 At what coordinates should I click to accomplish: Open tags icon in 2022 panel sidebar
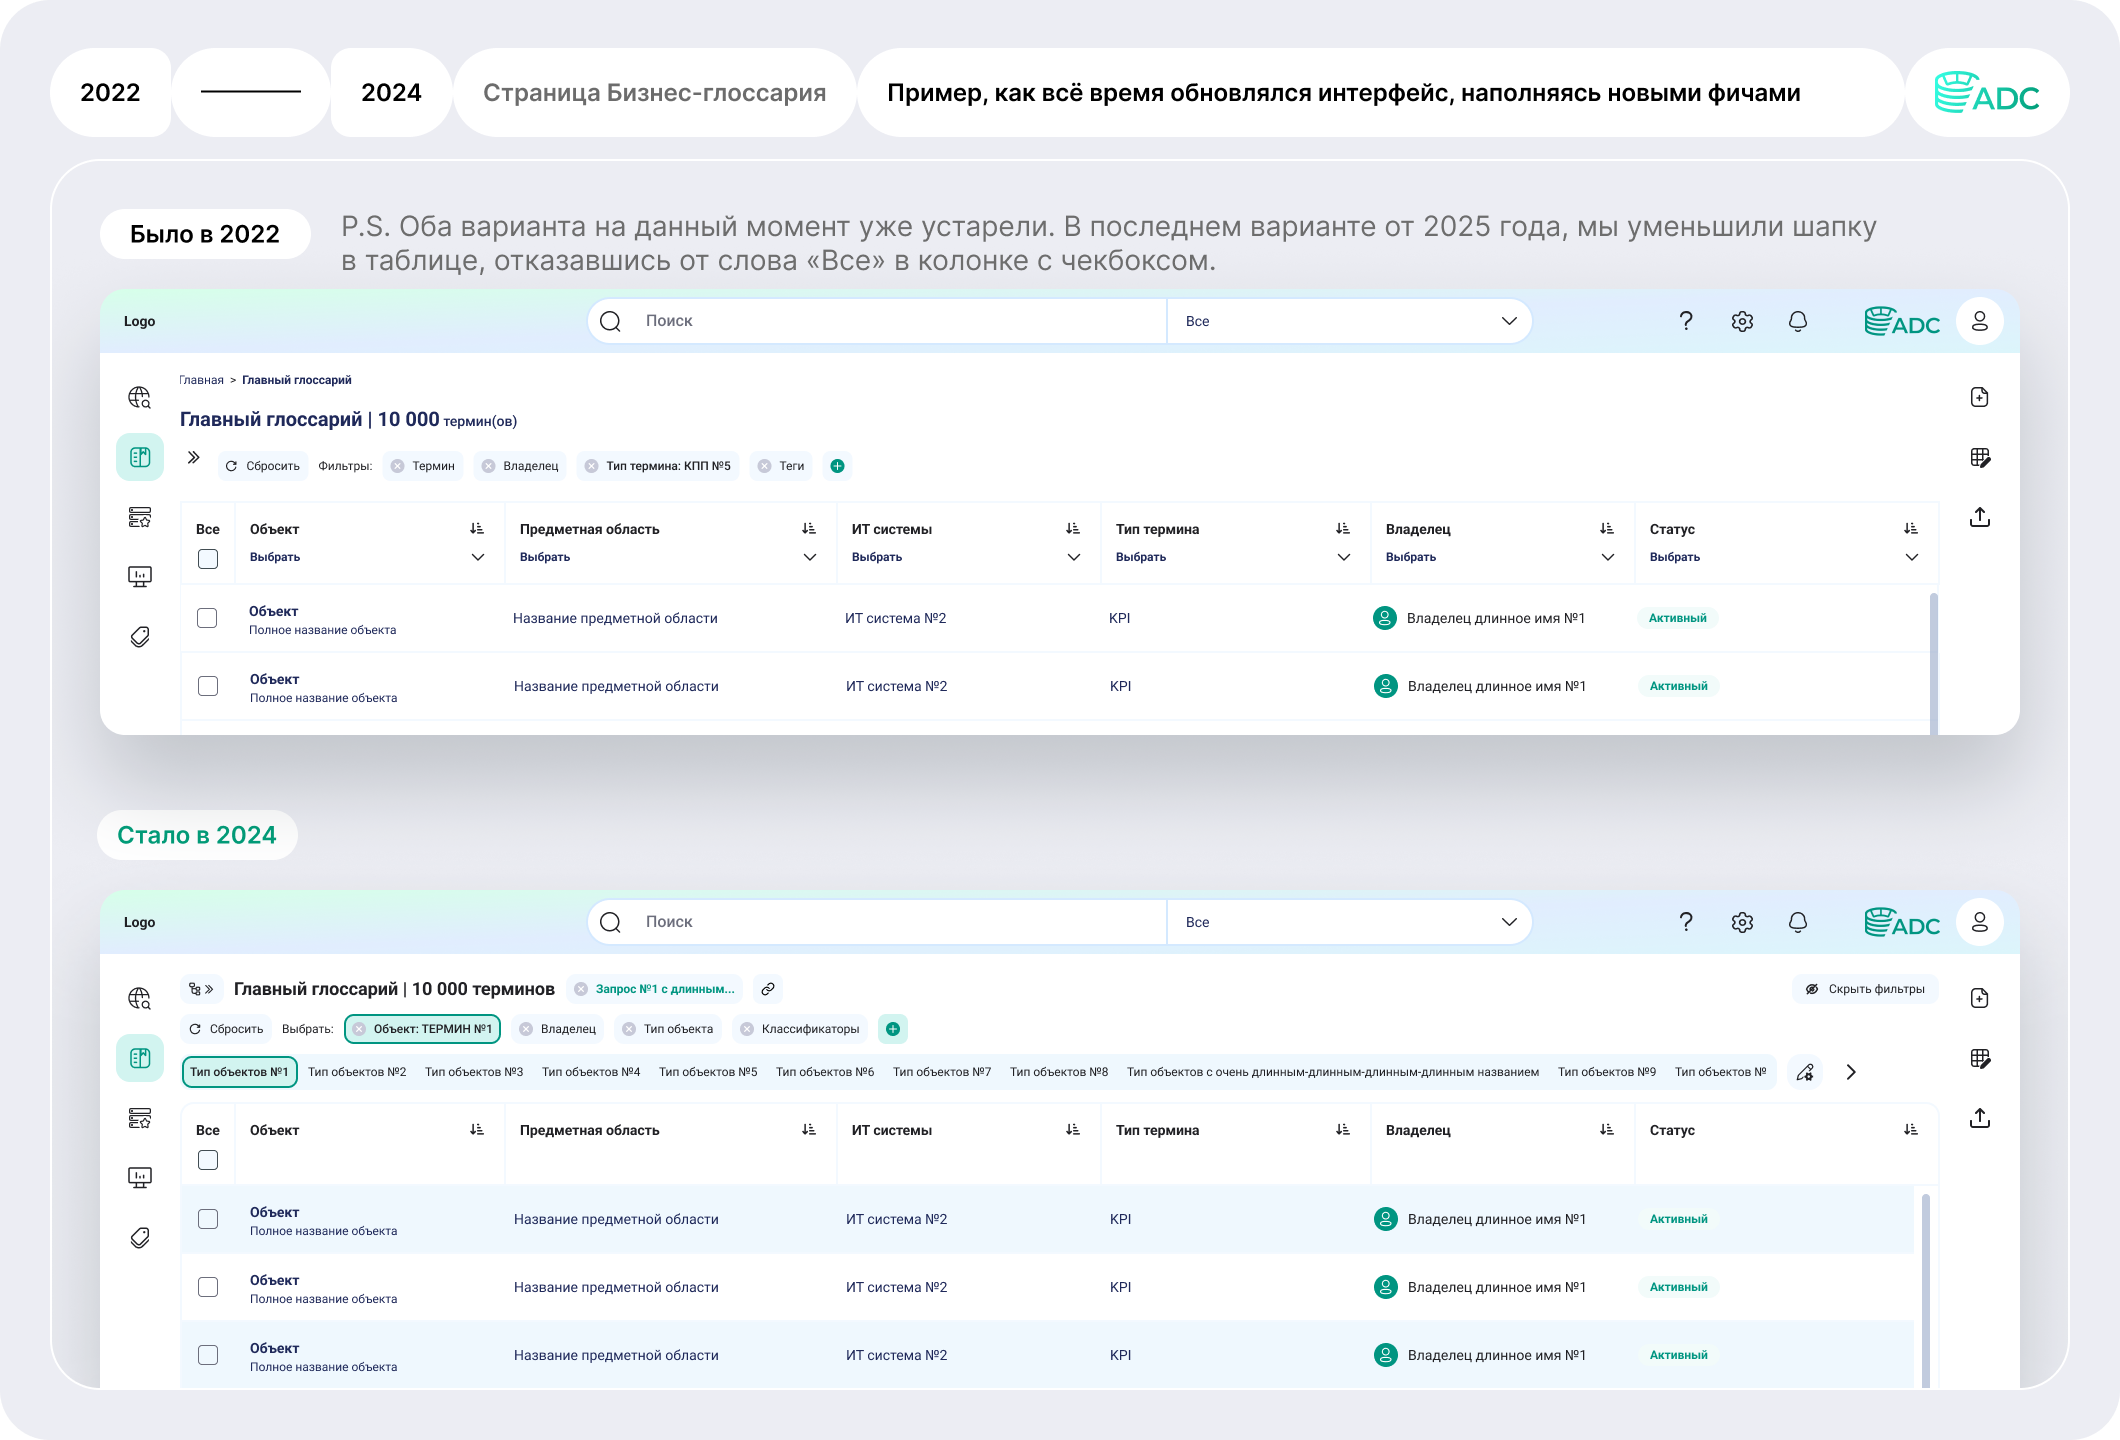point(140,637)
